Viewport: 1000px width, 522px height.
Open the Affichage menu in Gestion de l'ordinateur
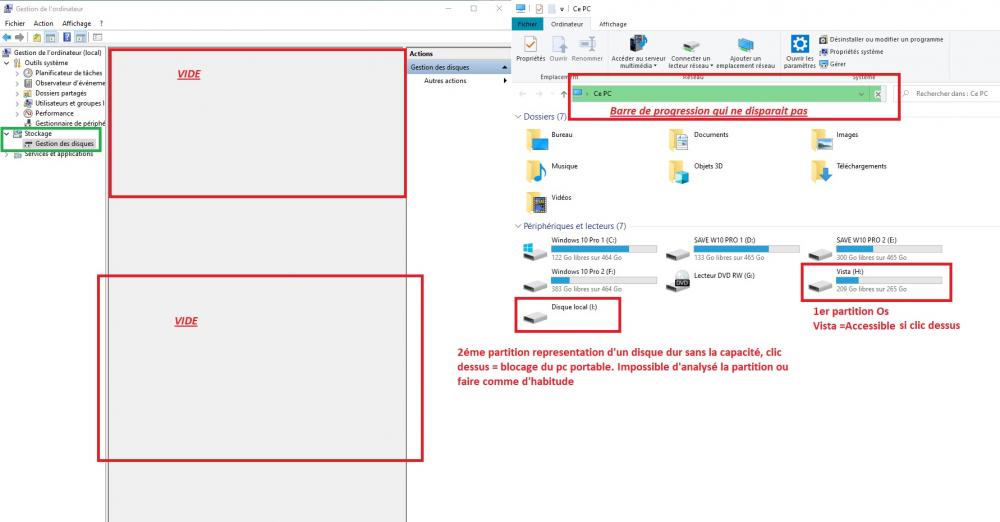click(77, 24)
